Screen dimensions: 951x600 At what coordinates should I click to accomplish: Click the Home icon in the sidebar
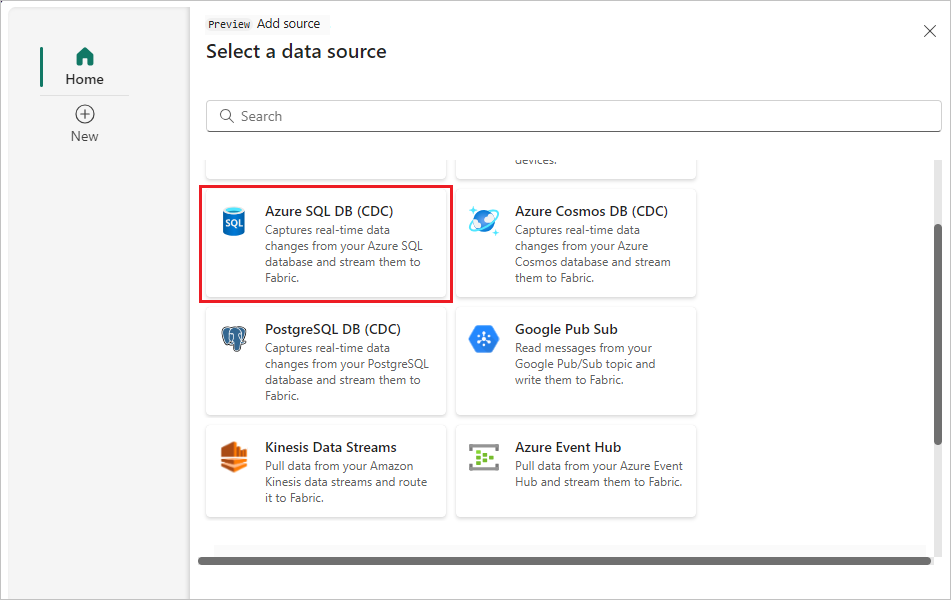(x=84, y=56)
